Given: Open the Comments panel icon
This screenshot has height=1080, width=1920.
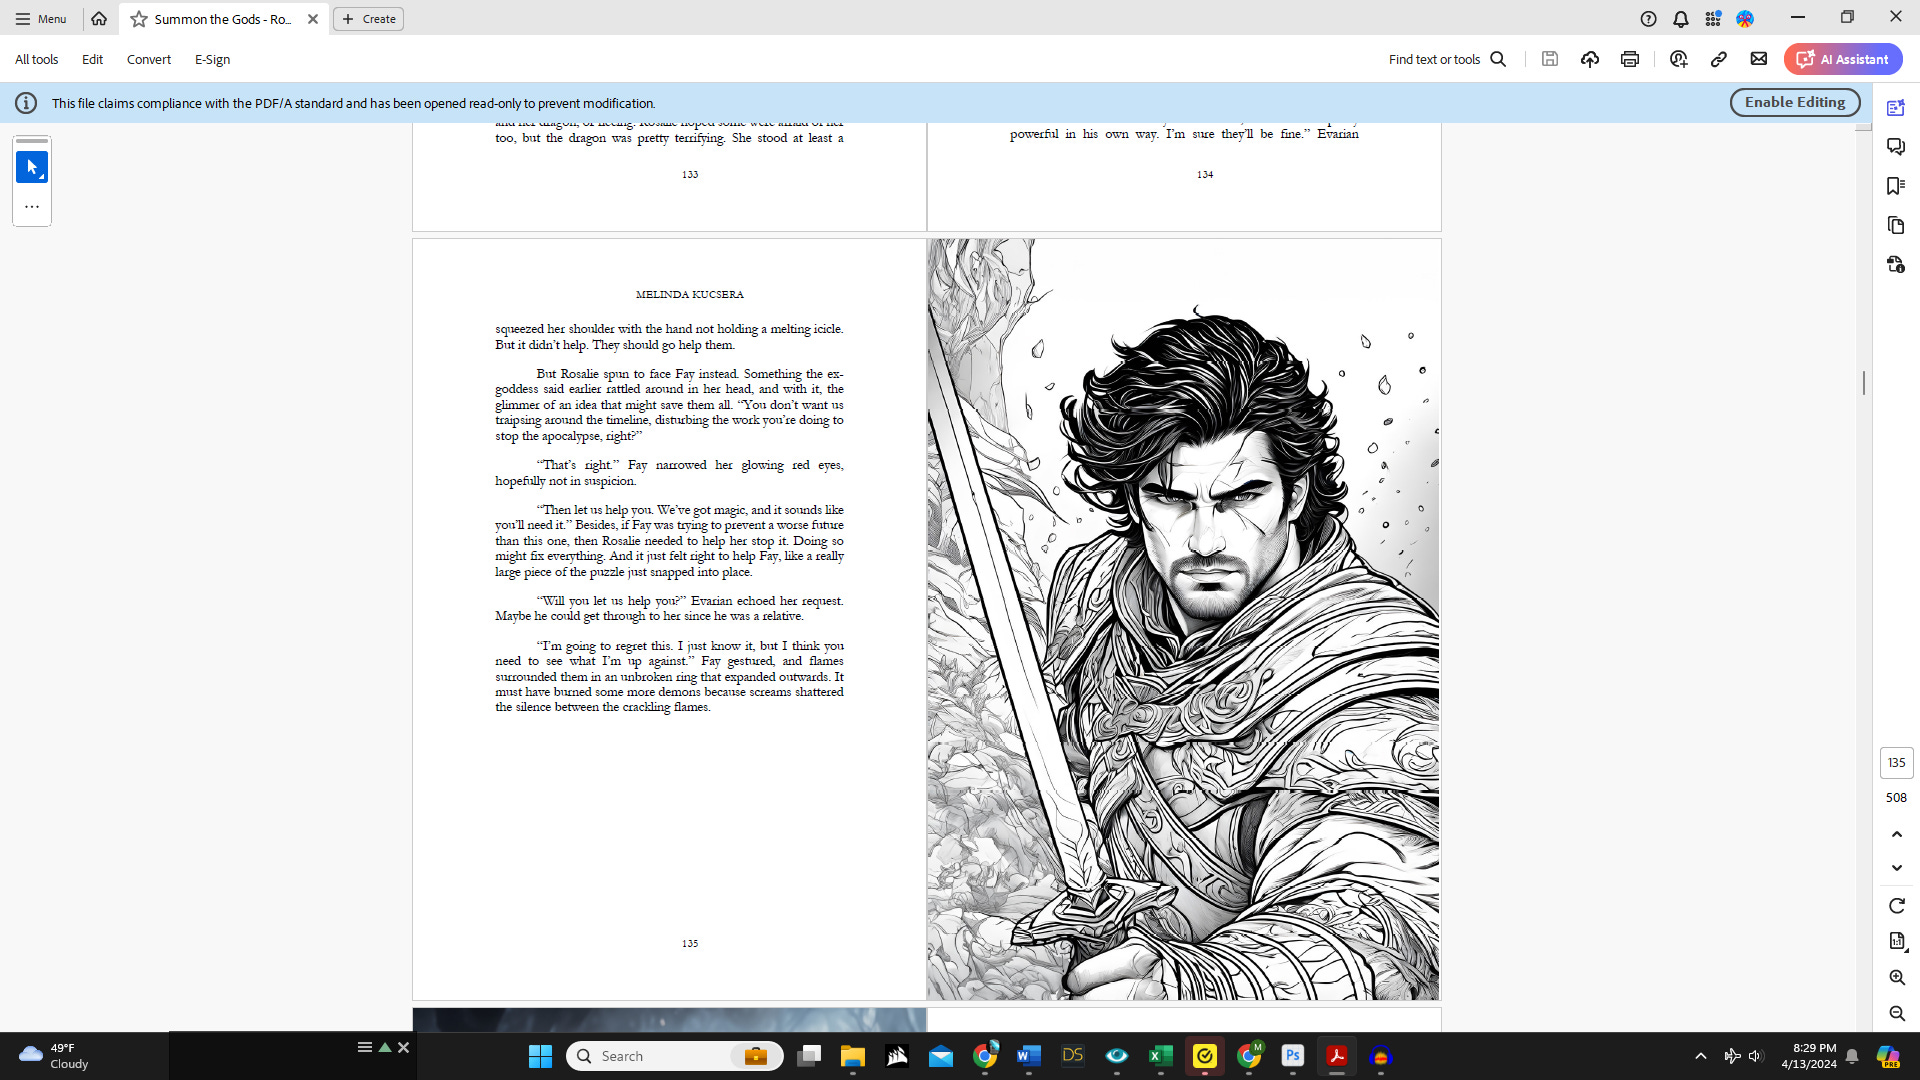Looking at the screenshot, I should coord(1896,147).
